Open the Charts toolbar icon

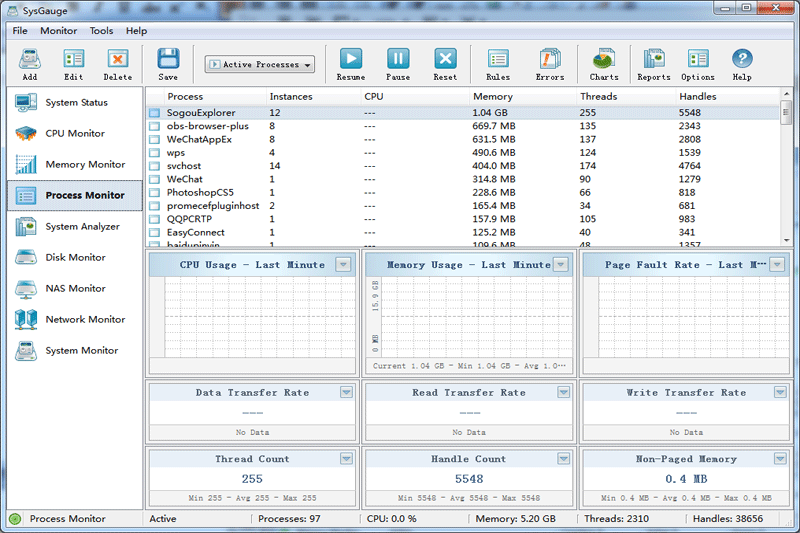(604, 60)
